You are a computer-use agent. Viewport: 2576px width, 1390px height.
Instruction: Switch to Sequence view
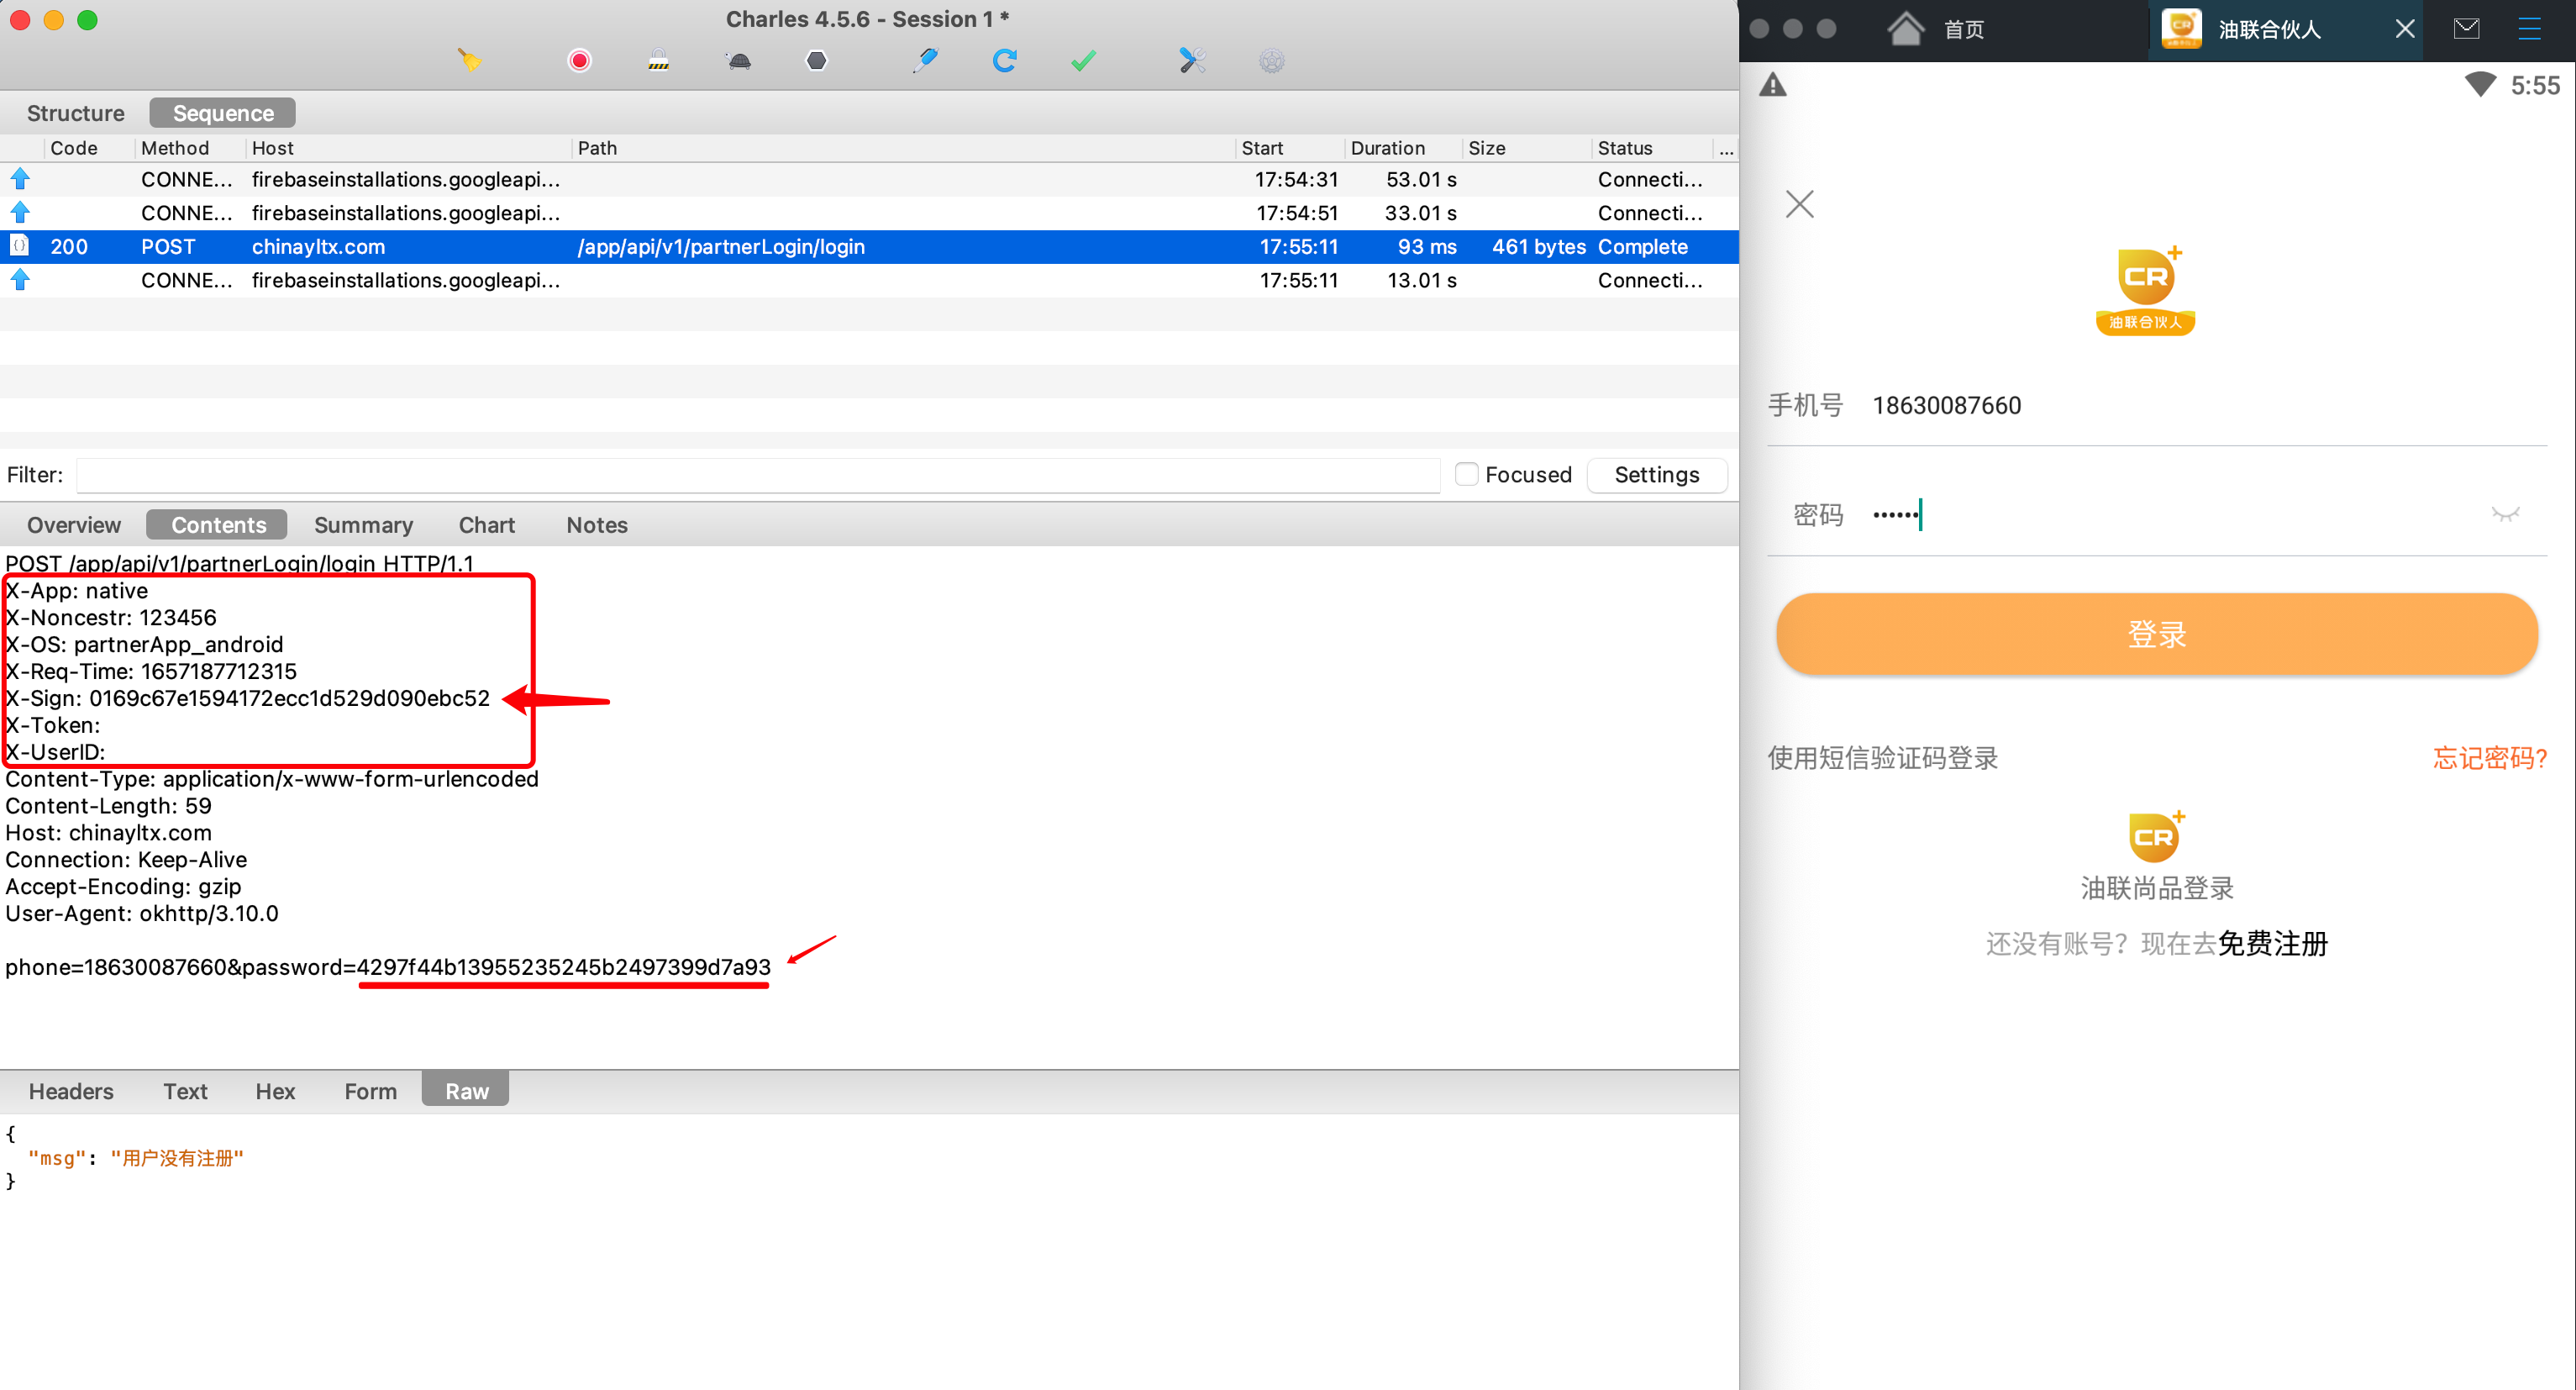(223, 113)
